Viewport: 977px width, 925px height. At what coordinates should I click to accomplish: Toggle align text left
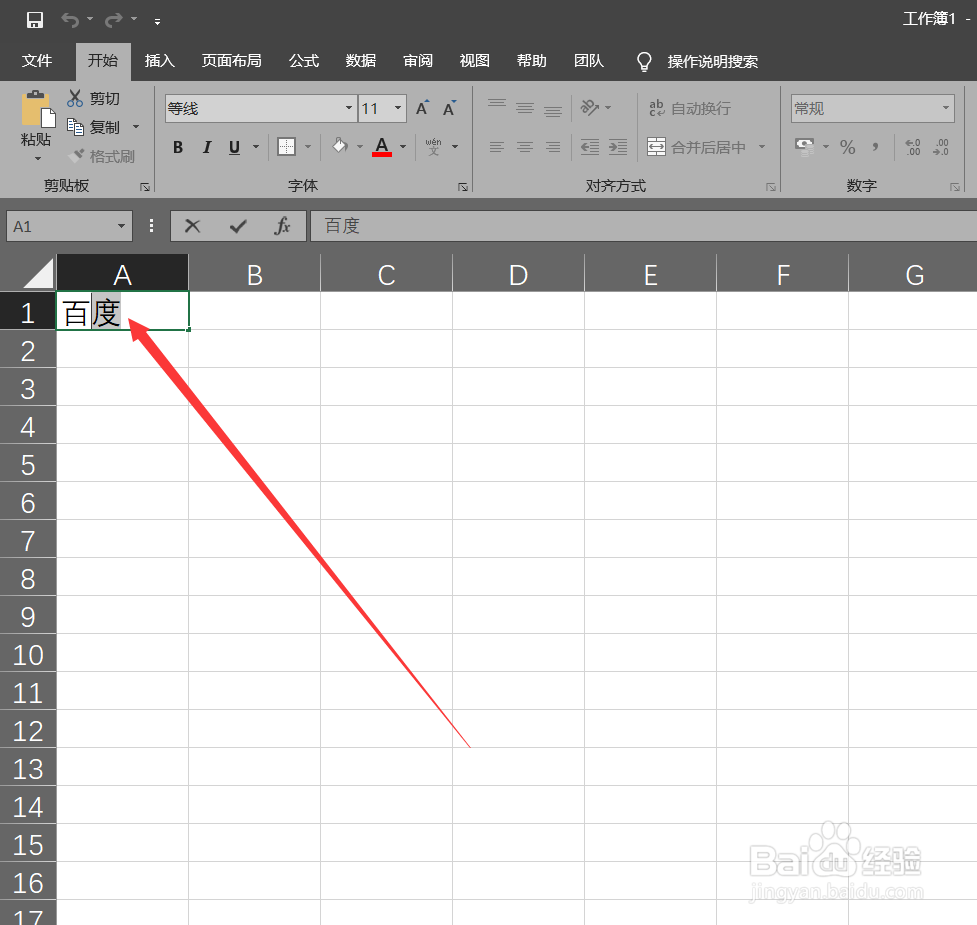click(497, 147)
